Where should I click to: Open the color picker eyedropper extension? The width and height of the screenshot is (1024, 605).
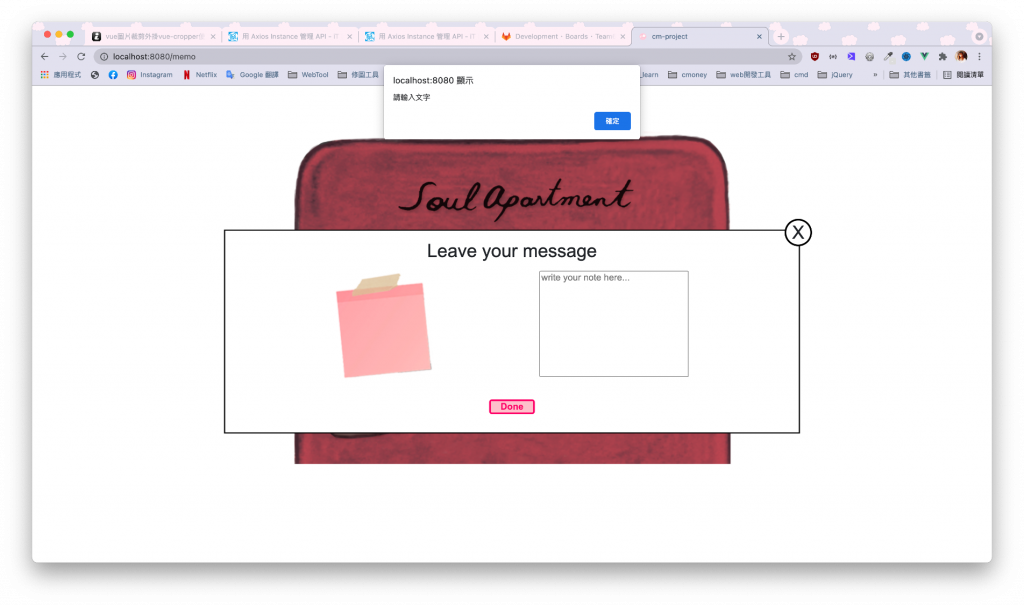click(888, 56)
